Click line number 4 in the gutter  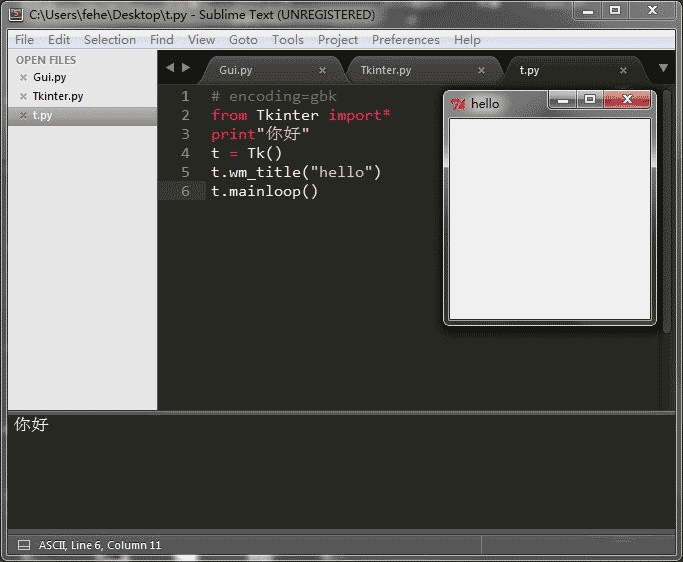point(186,153)
